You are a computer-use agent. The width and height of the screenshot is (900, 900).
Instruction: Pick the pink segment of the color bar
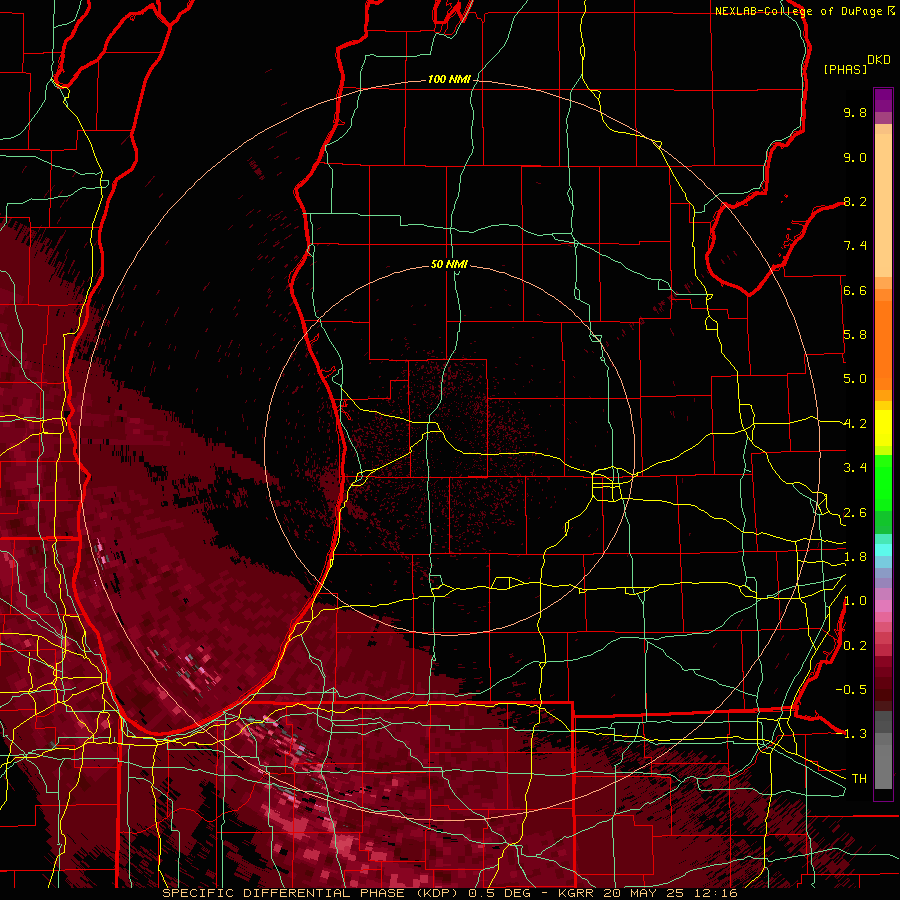point(883,606)
